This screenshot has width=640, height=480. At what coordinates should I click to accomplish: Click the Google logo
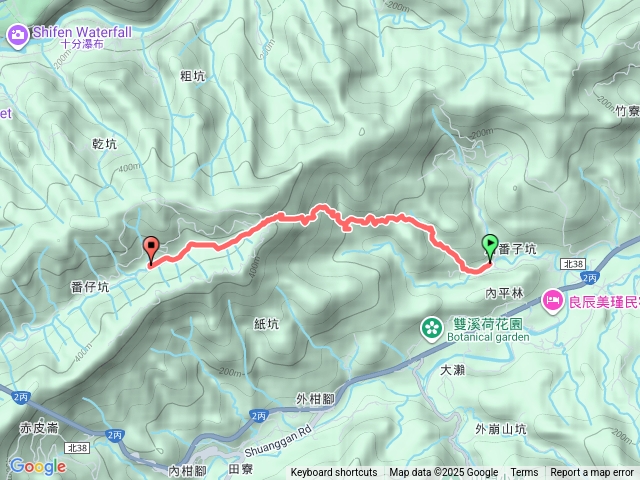click(38, 466)
